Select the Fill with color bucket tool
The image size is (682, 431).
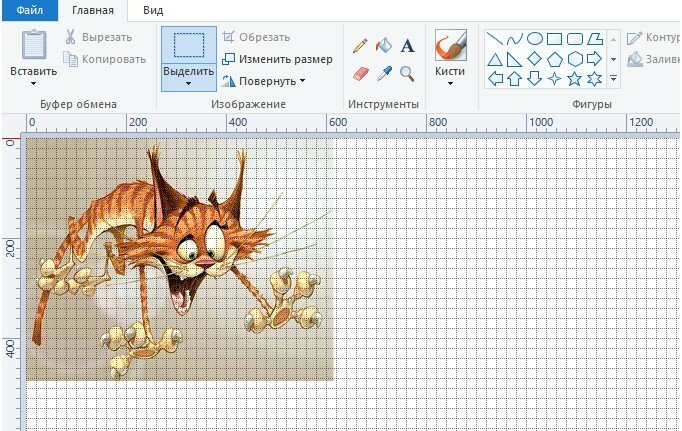click(384, 45)
